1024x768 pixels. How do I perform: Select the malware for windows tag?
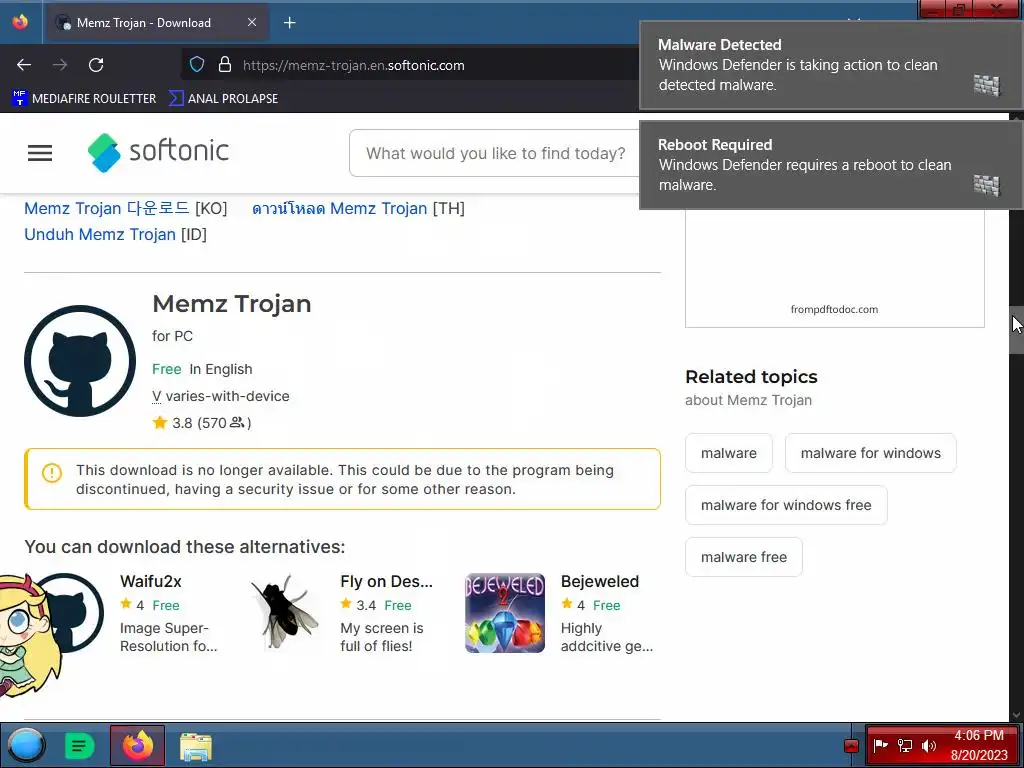pos(871,453)
